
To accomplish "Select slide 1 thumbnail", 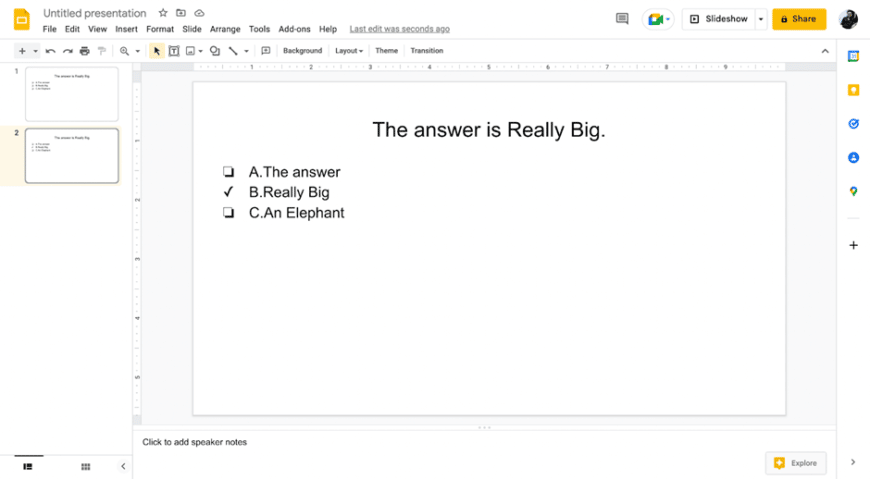I will [x=71, y=94].
